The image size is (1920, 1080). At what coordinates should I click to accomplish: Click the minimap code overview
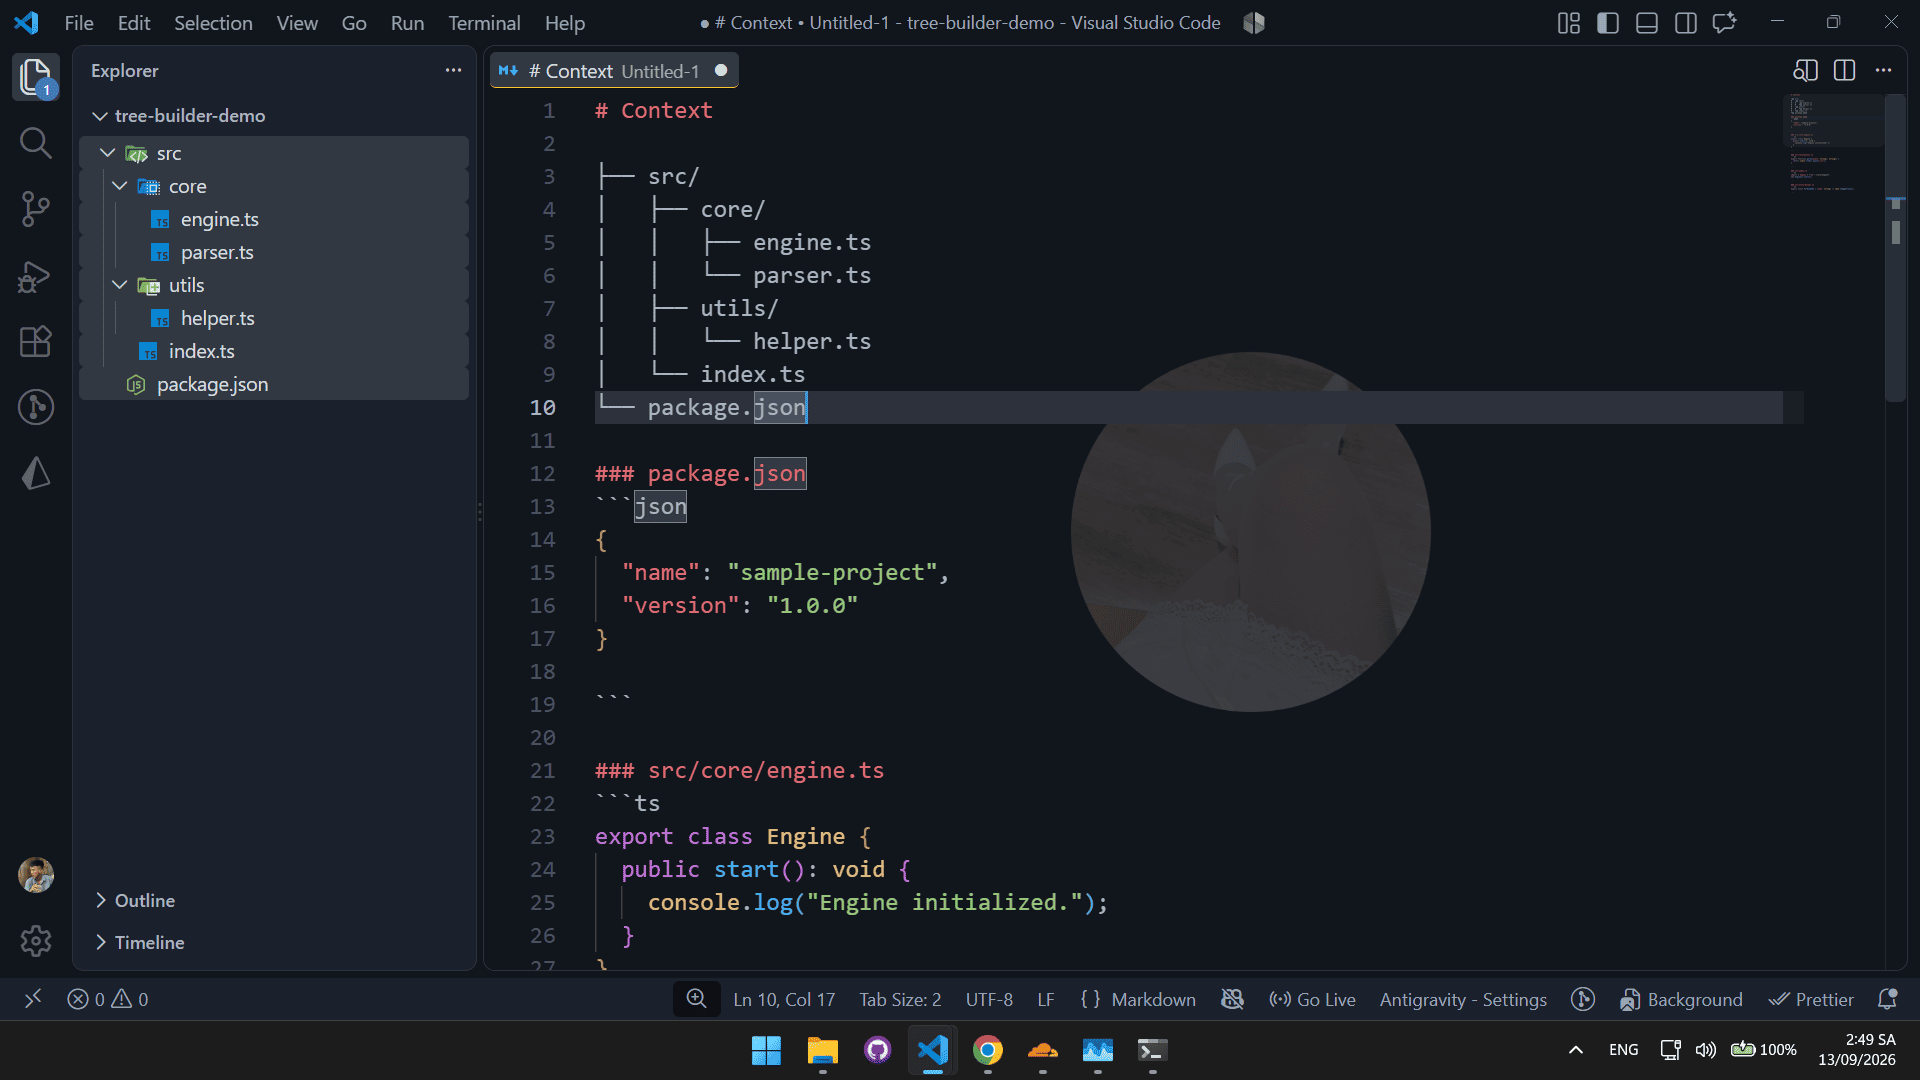[1833, 143]
